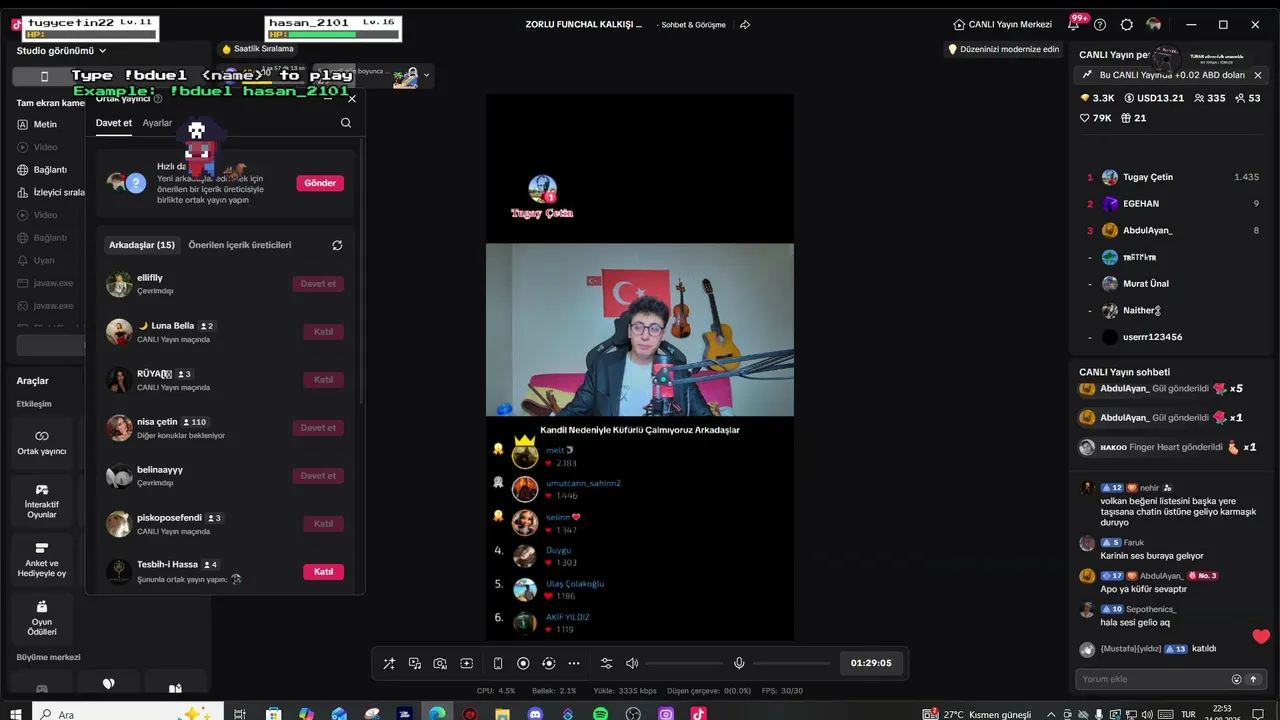
Task: Adjust the speaker volume slider
Action: pos(682,663)
